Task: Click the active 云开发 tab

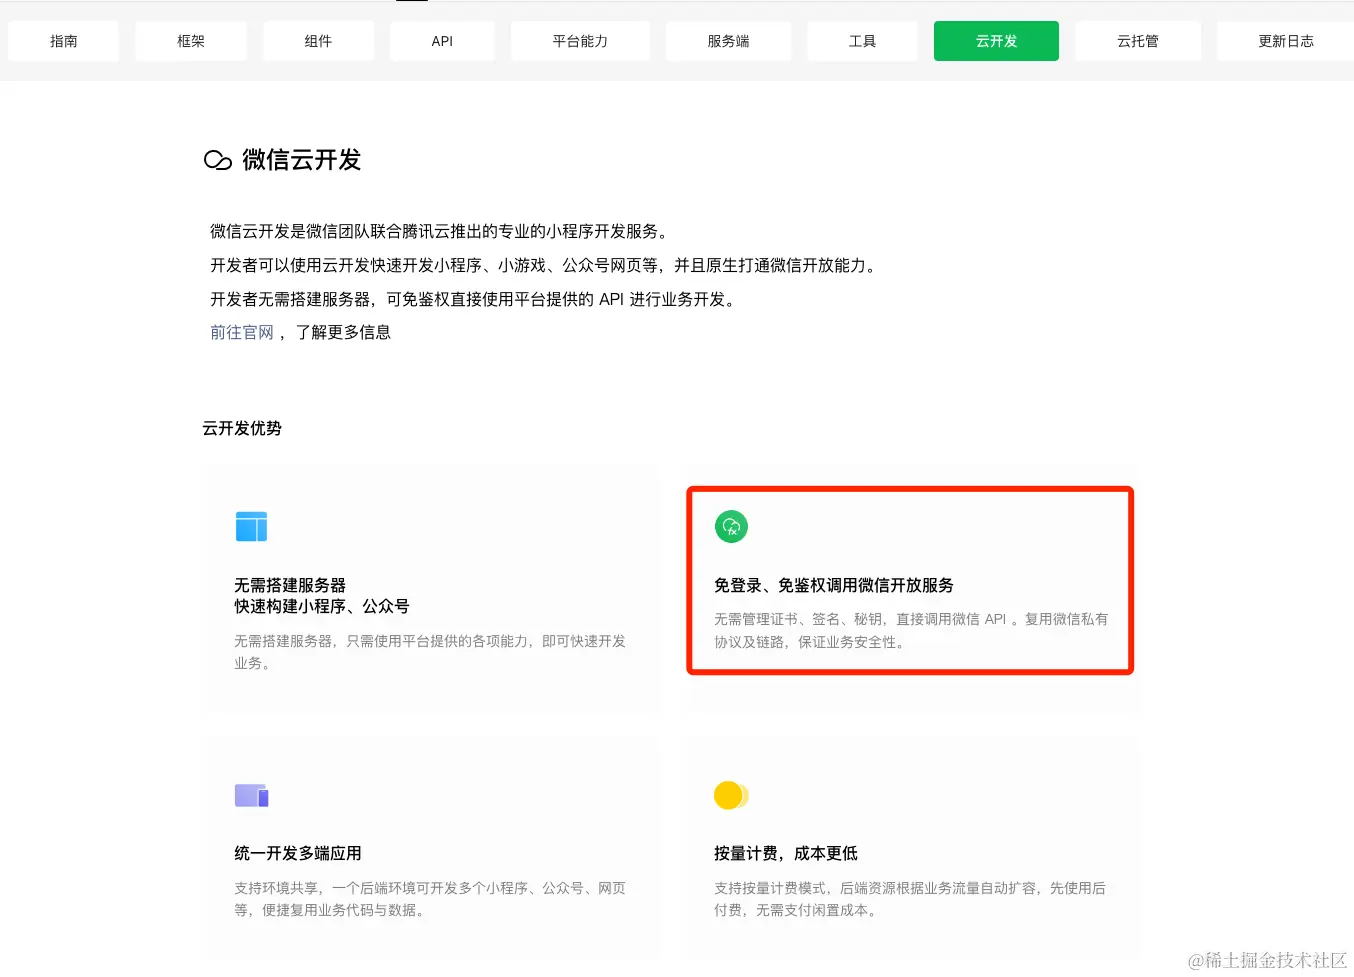Action: pyautogui.click(x=996, y=41)
